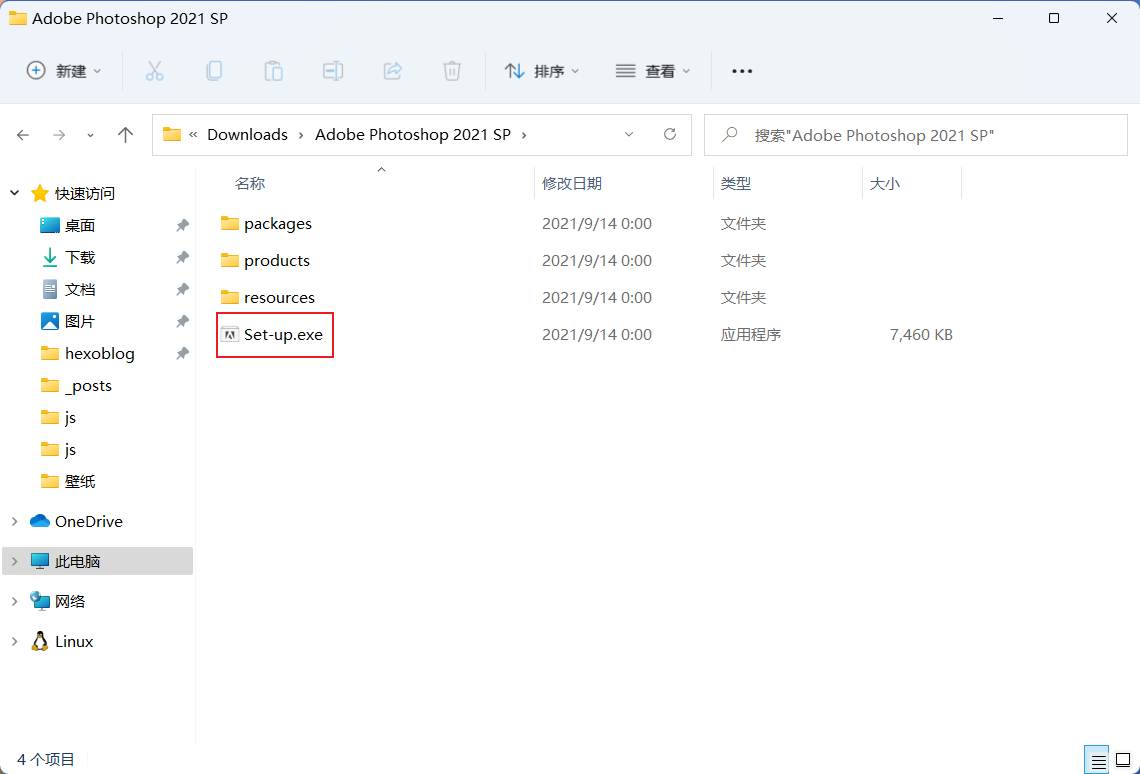Click the Paste icon in the toolbar

273,70
